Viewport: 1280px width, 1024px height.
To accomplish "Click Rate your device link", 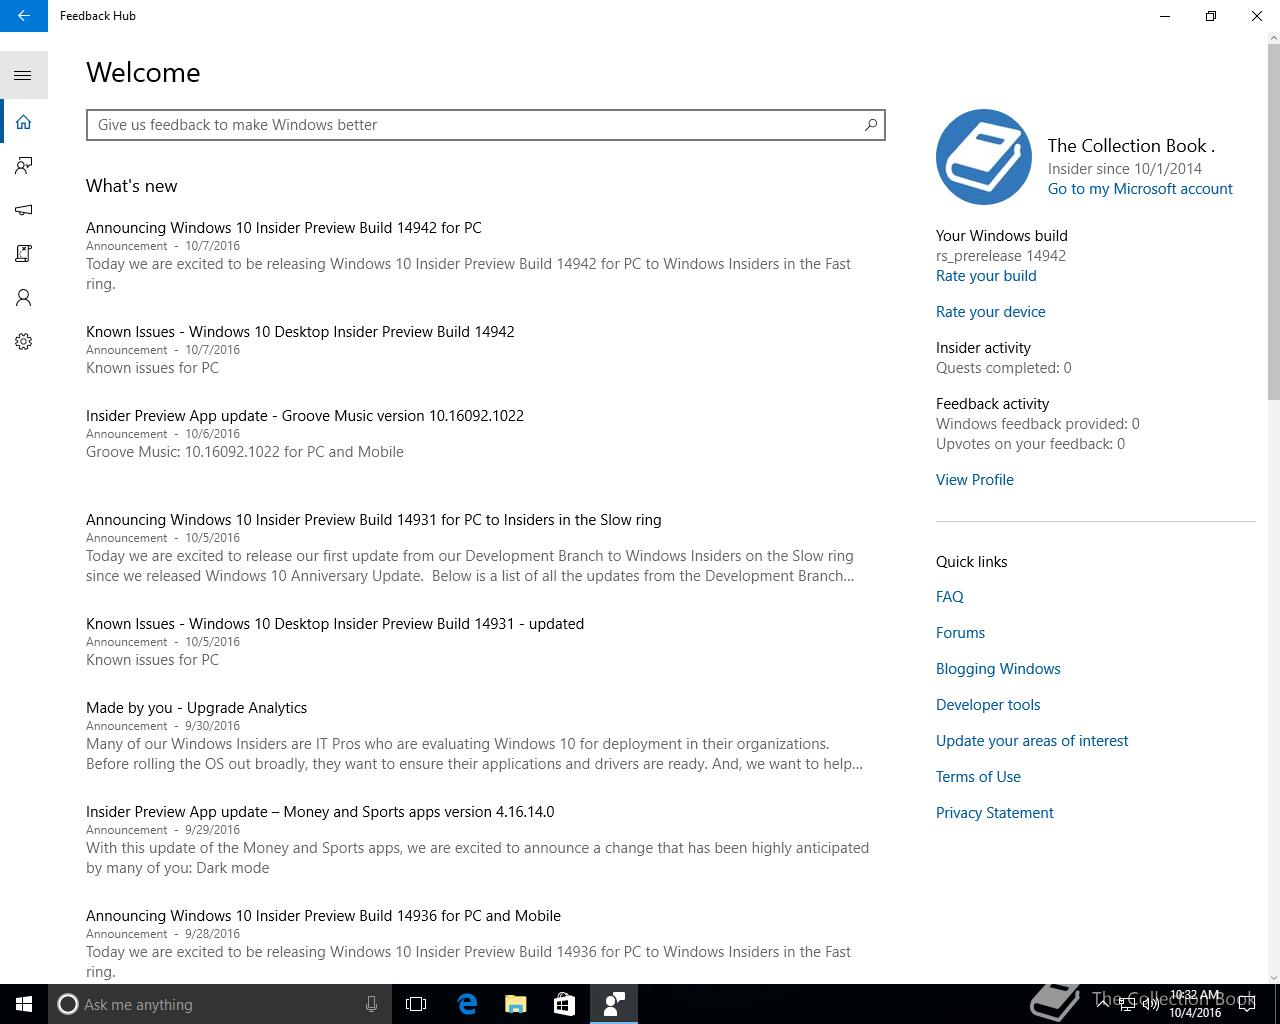I will 991,312.
